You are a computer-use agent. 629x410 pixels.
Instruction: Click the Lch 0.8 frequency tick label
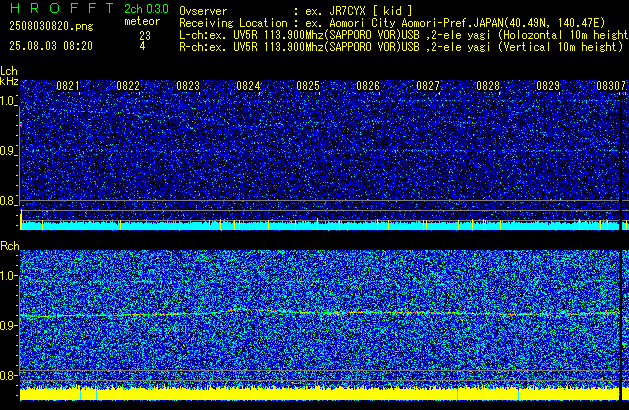pos(8,201)
